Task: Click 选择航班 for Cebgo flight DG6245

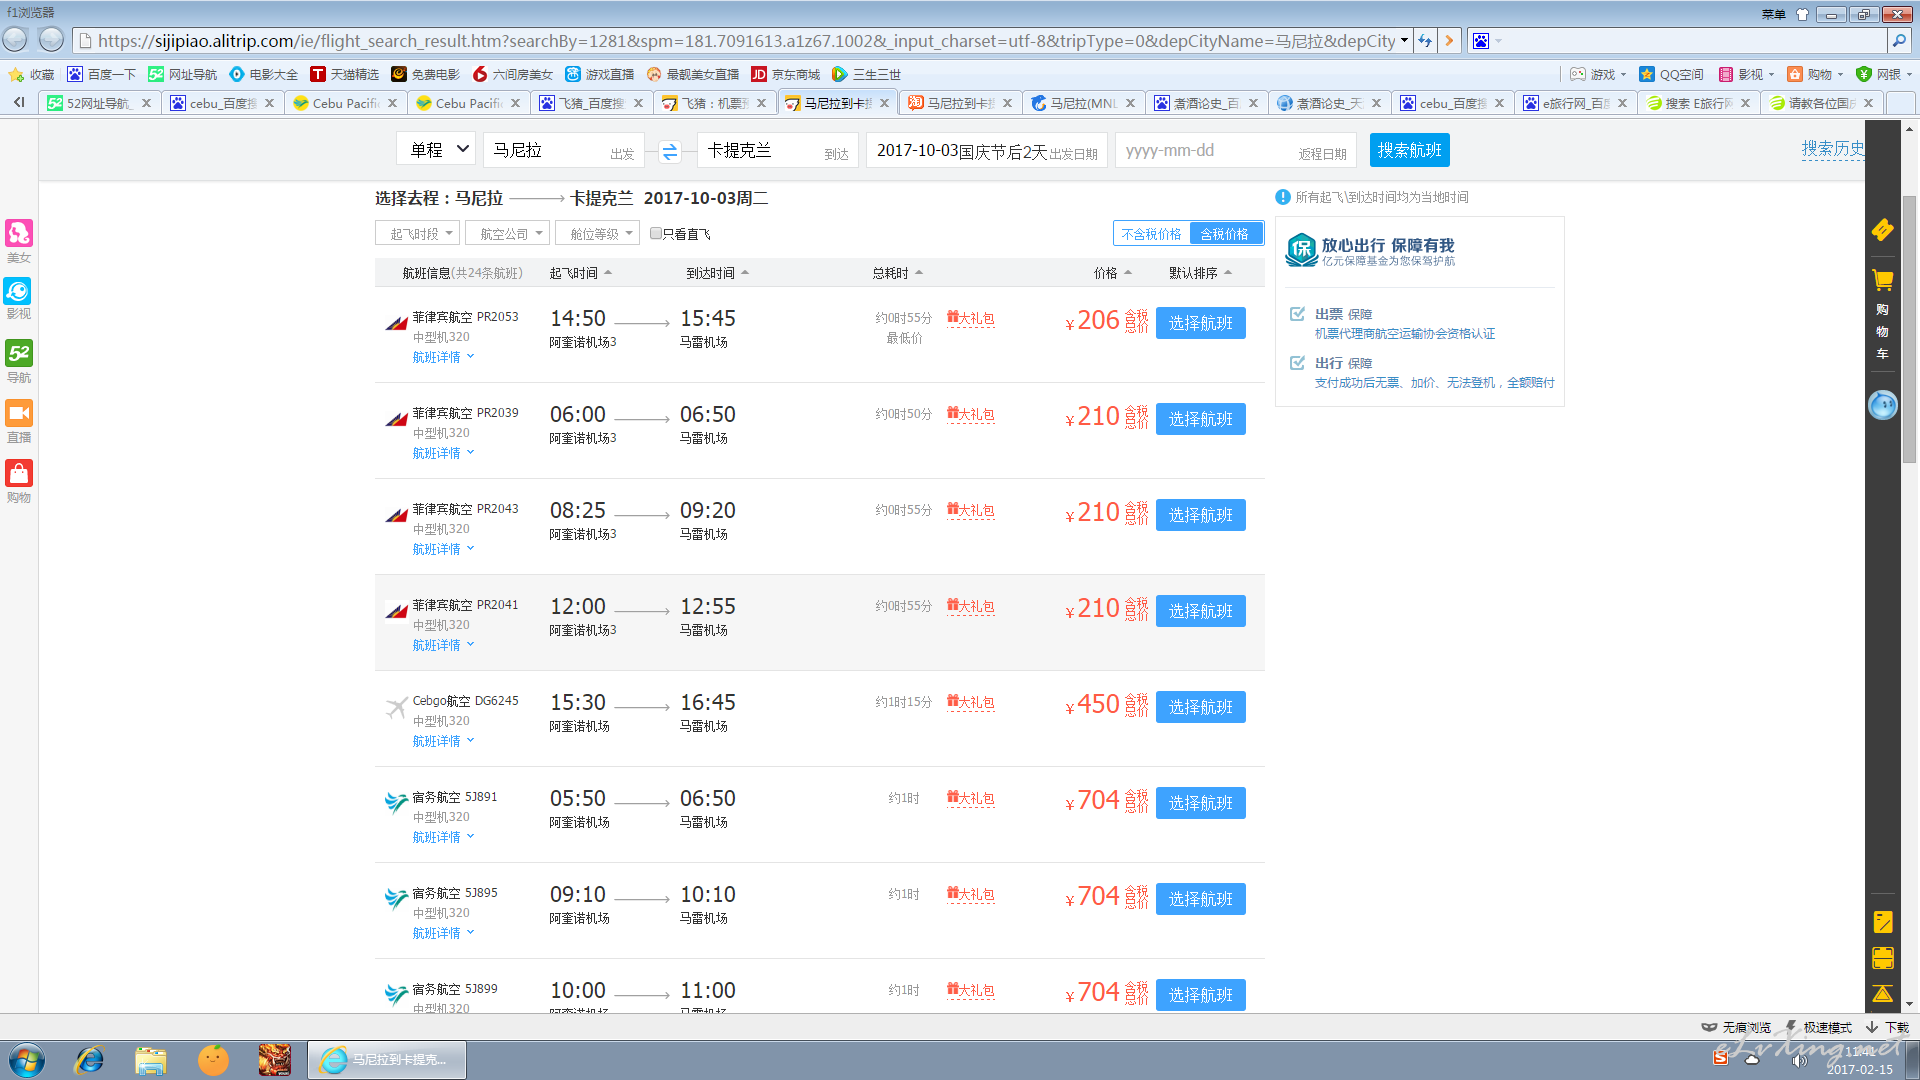Action: pyautogui.click(x=1200, y=707)
